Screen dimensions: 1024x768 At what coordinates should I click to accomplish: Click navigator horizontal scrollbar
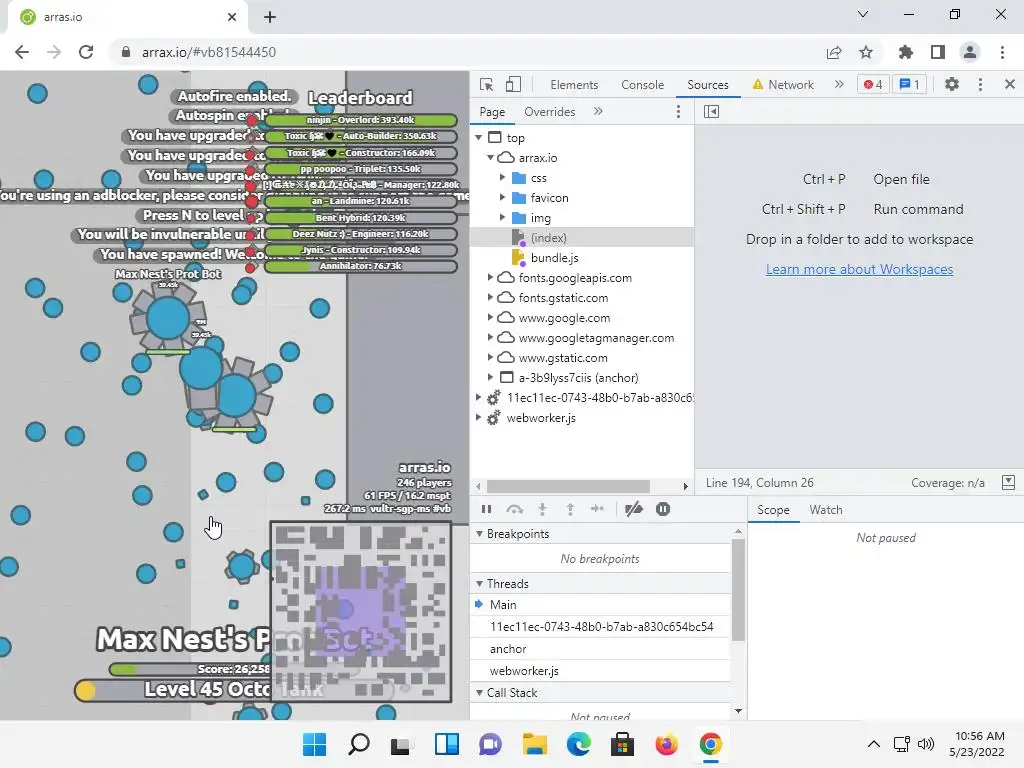(568, 487)
